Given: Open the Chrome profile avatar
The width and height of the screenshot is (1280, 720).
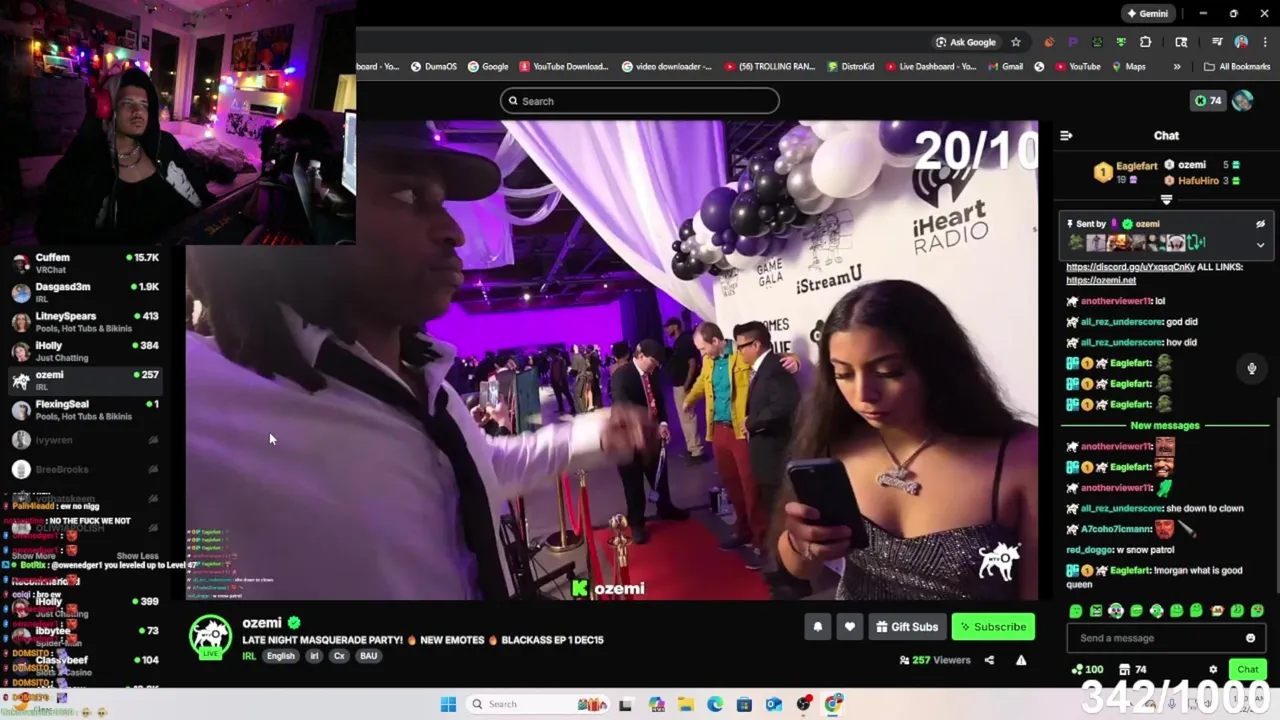Looking at the screenshot, I should click(x=1241, y=42).
